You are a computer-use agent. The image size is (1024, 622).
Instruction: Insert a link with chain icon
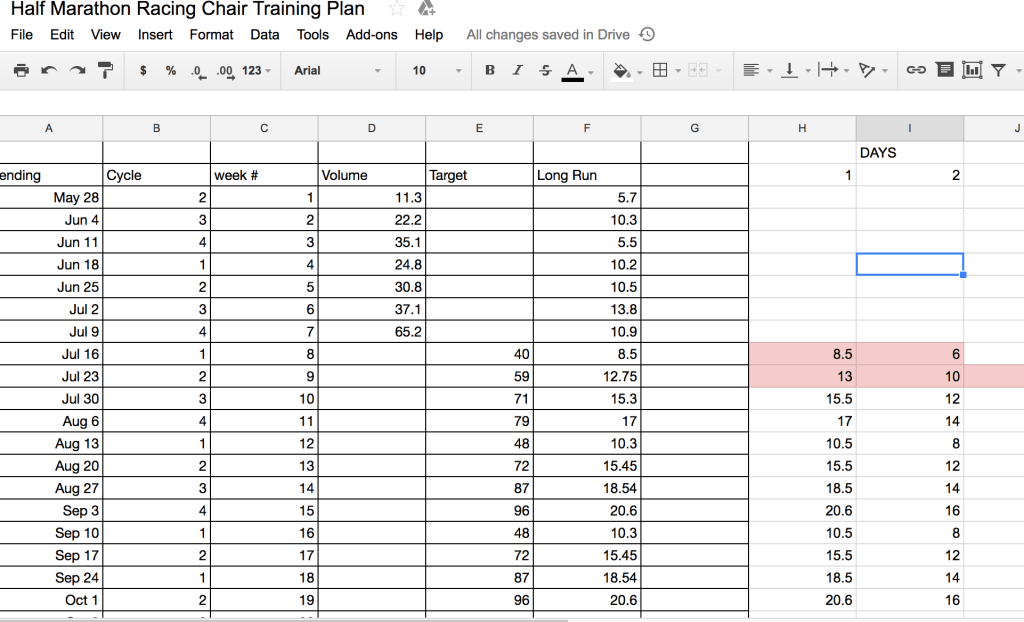tap(915, 70)
